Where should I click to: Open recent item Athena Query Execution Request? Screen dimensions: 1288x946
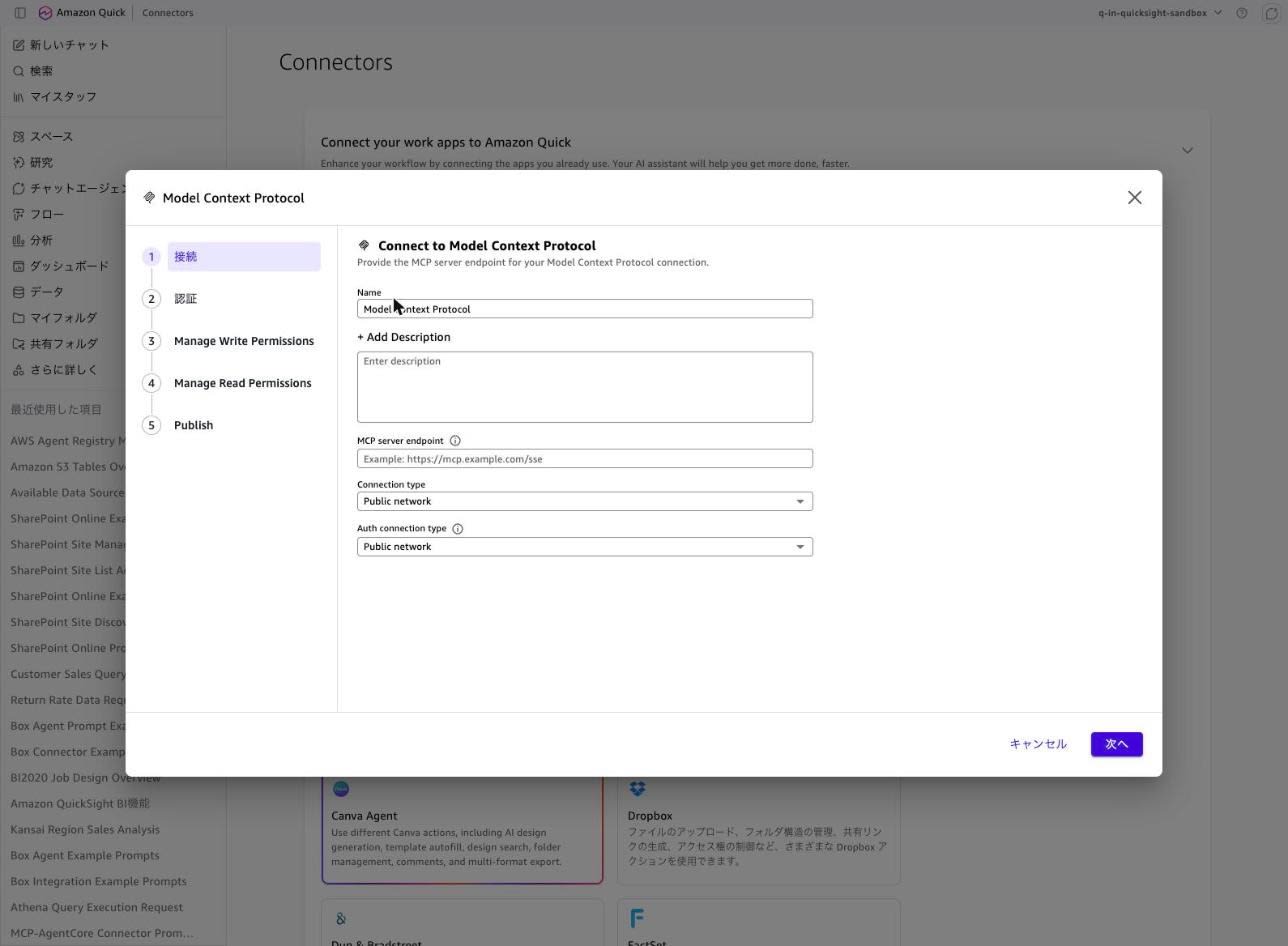pyautogui.click(x=97, y=908)
